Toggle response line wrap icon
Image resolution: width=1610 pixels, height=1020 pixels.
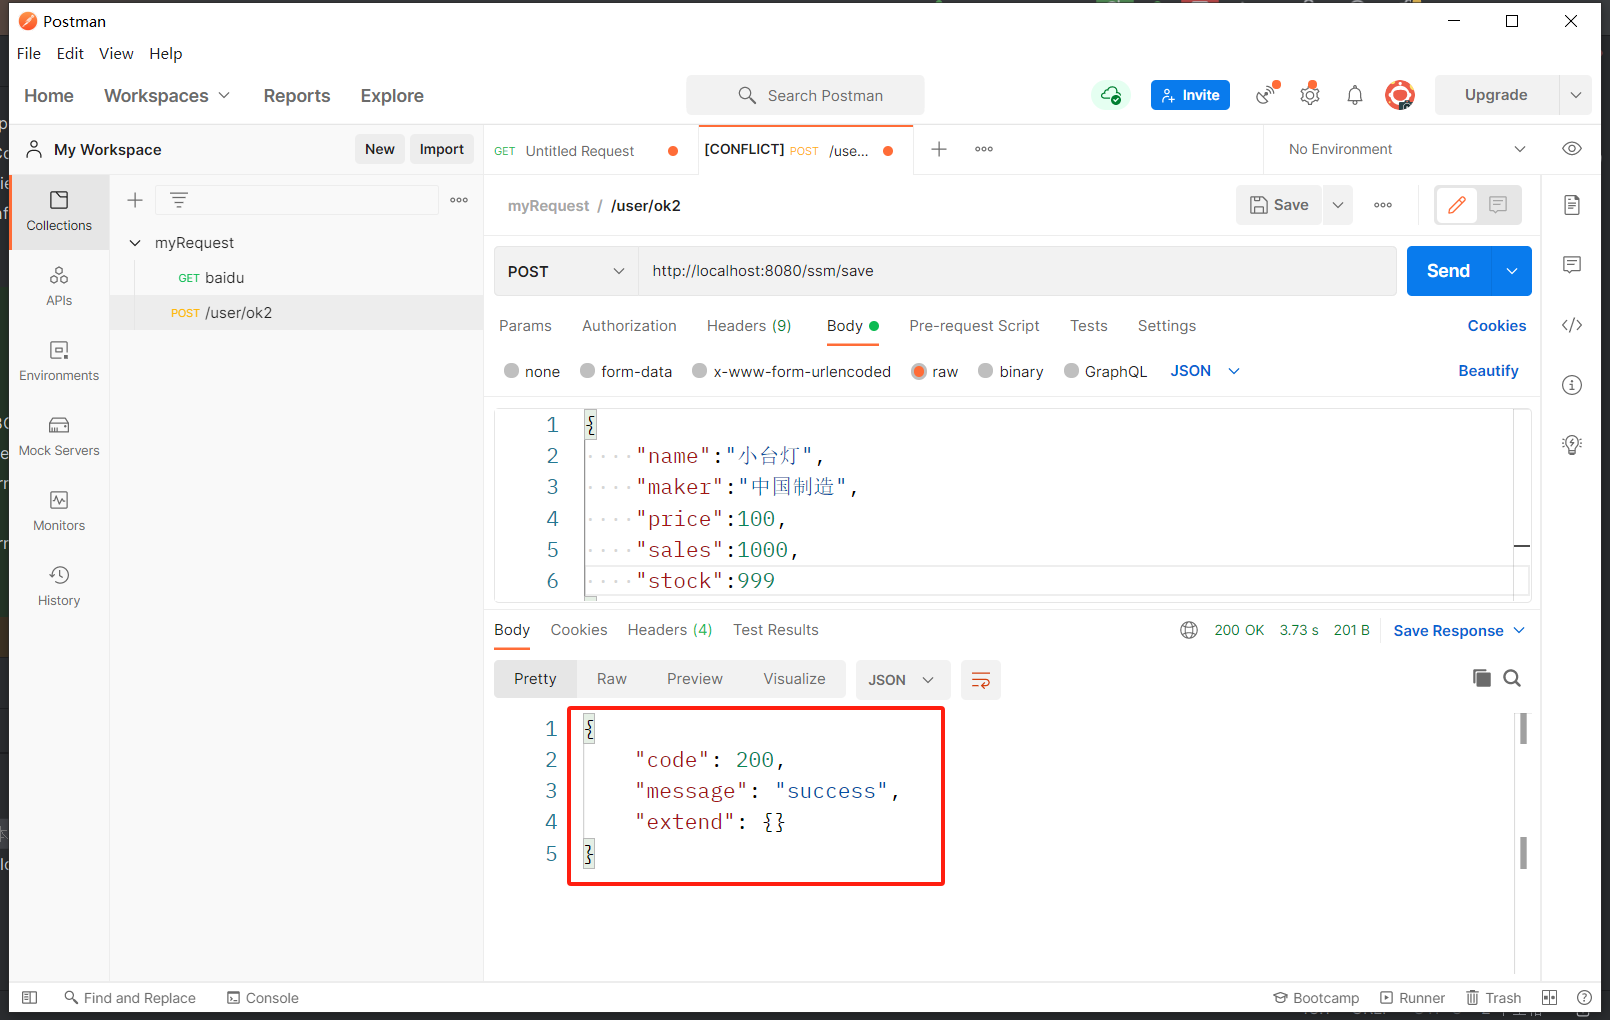[x=981, y=680]
